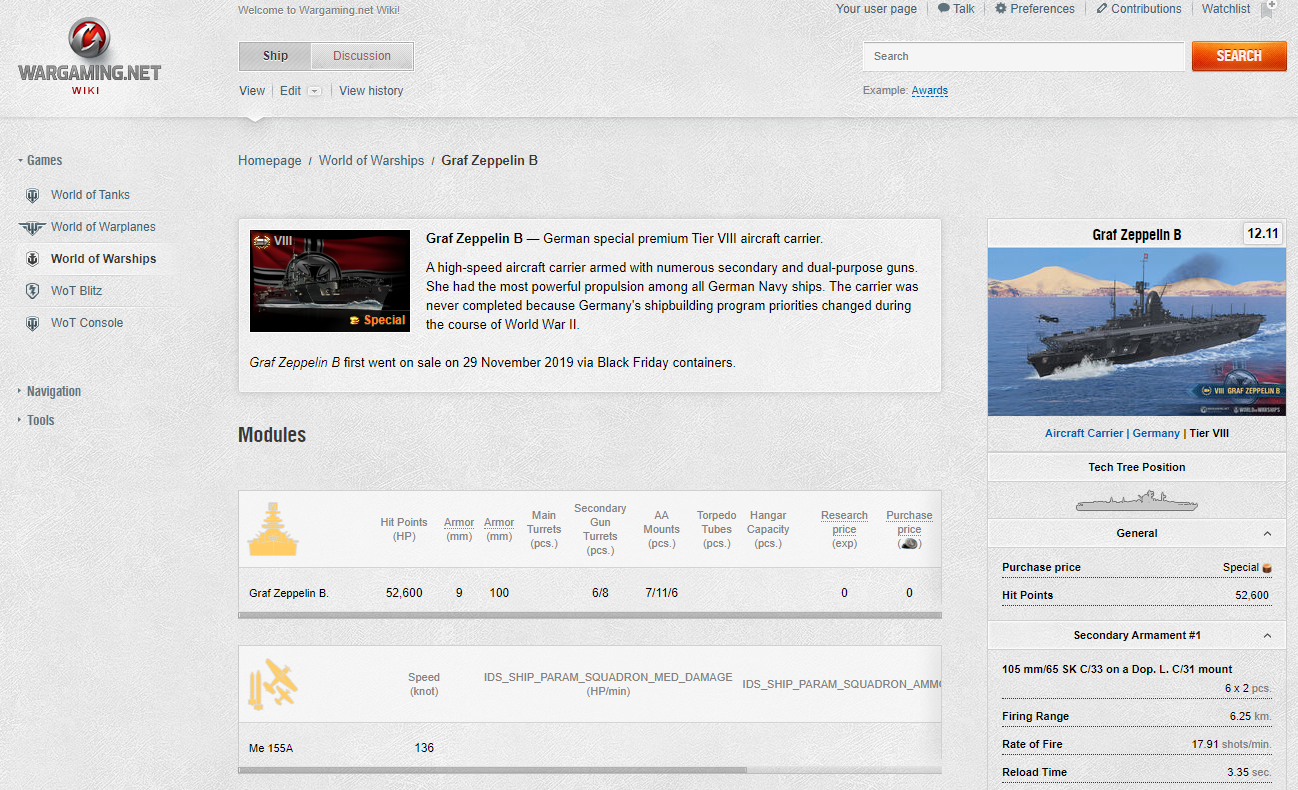Open the Contributions link
The image size is (1298, 790).
tap(1146, 9)
